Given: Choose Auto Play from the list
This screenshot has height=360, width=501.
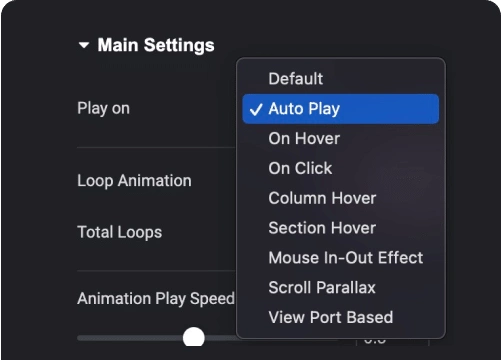Looking at the screenshot, I should point(341,109).
